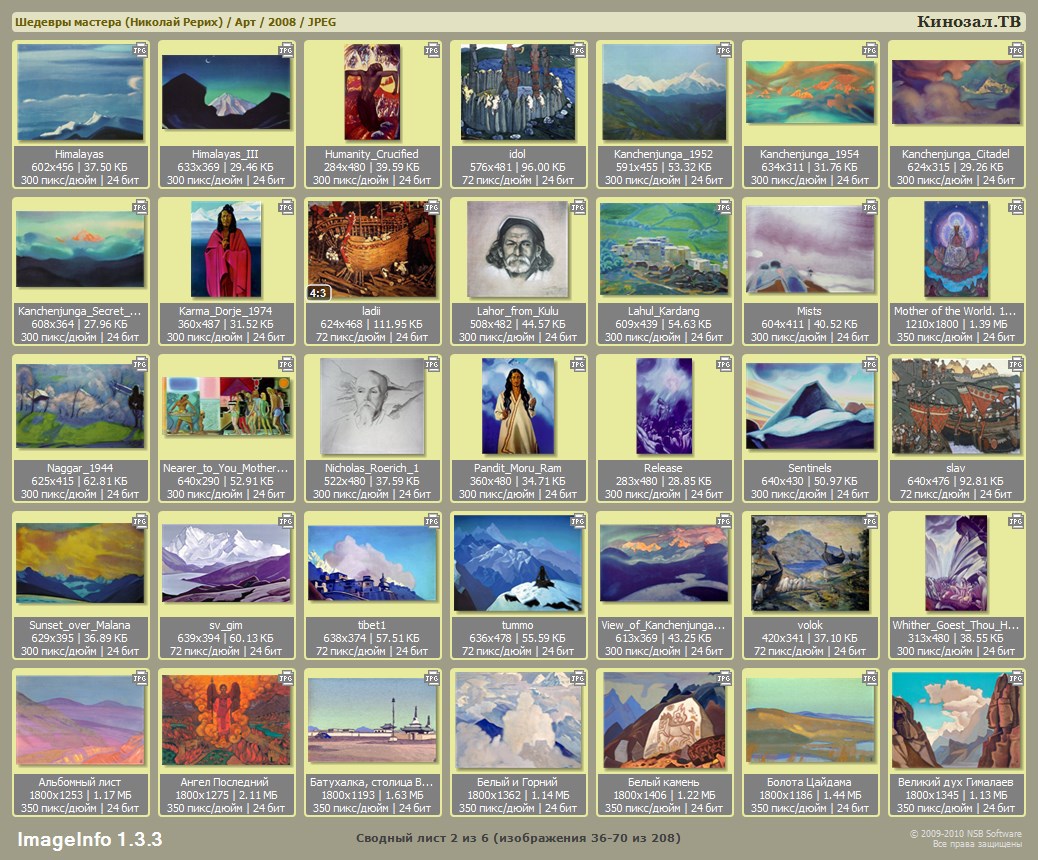Click the JPG badge on Pandit_Moru_Ram
This screenshot has height=860, width=1038.
pyautogui.click(x=578, y=364)
